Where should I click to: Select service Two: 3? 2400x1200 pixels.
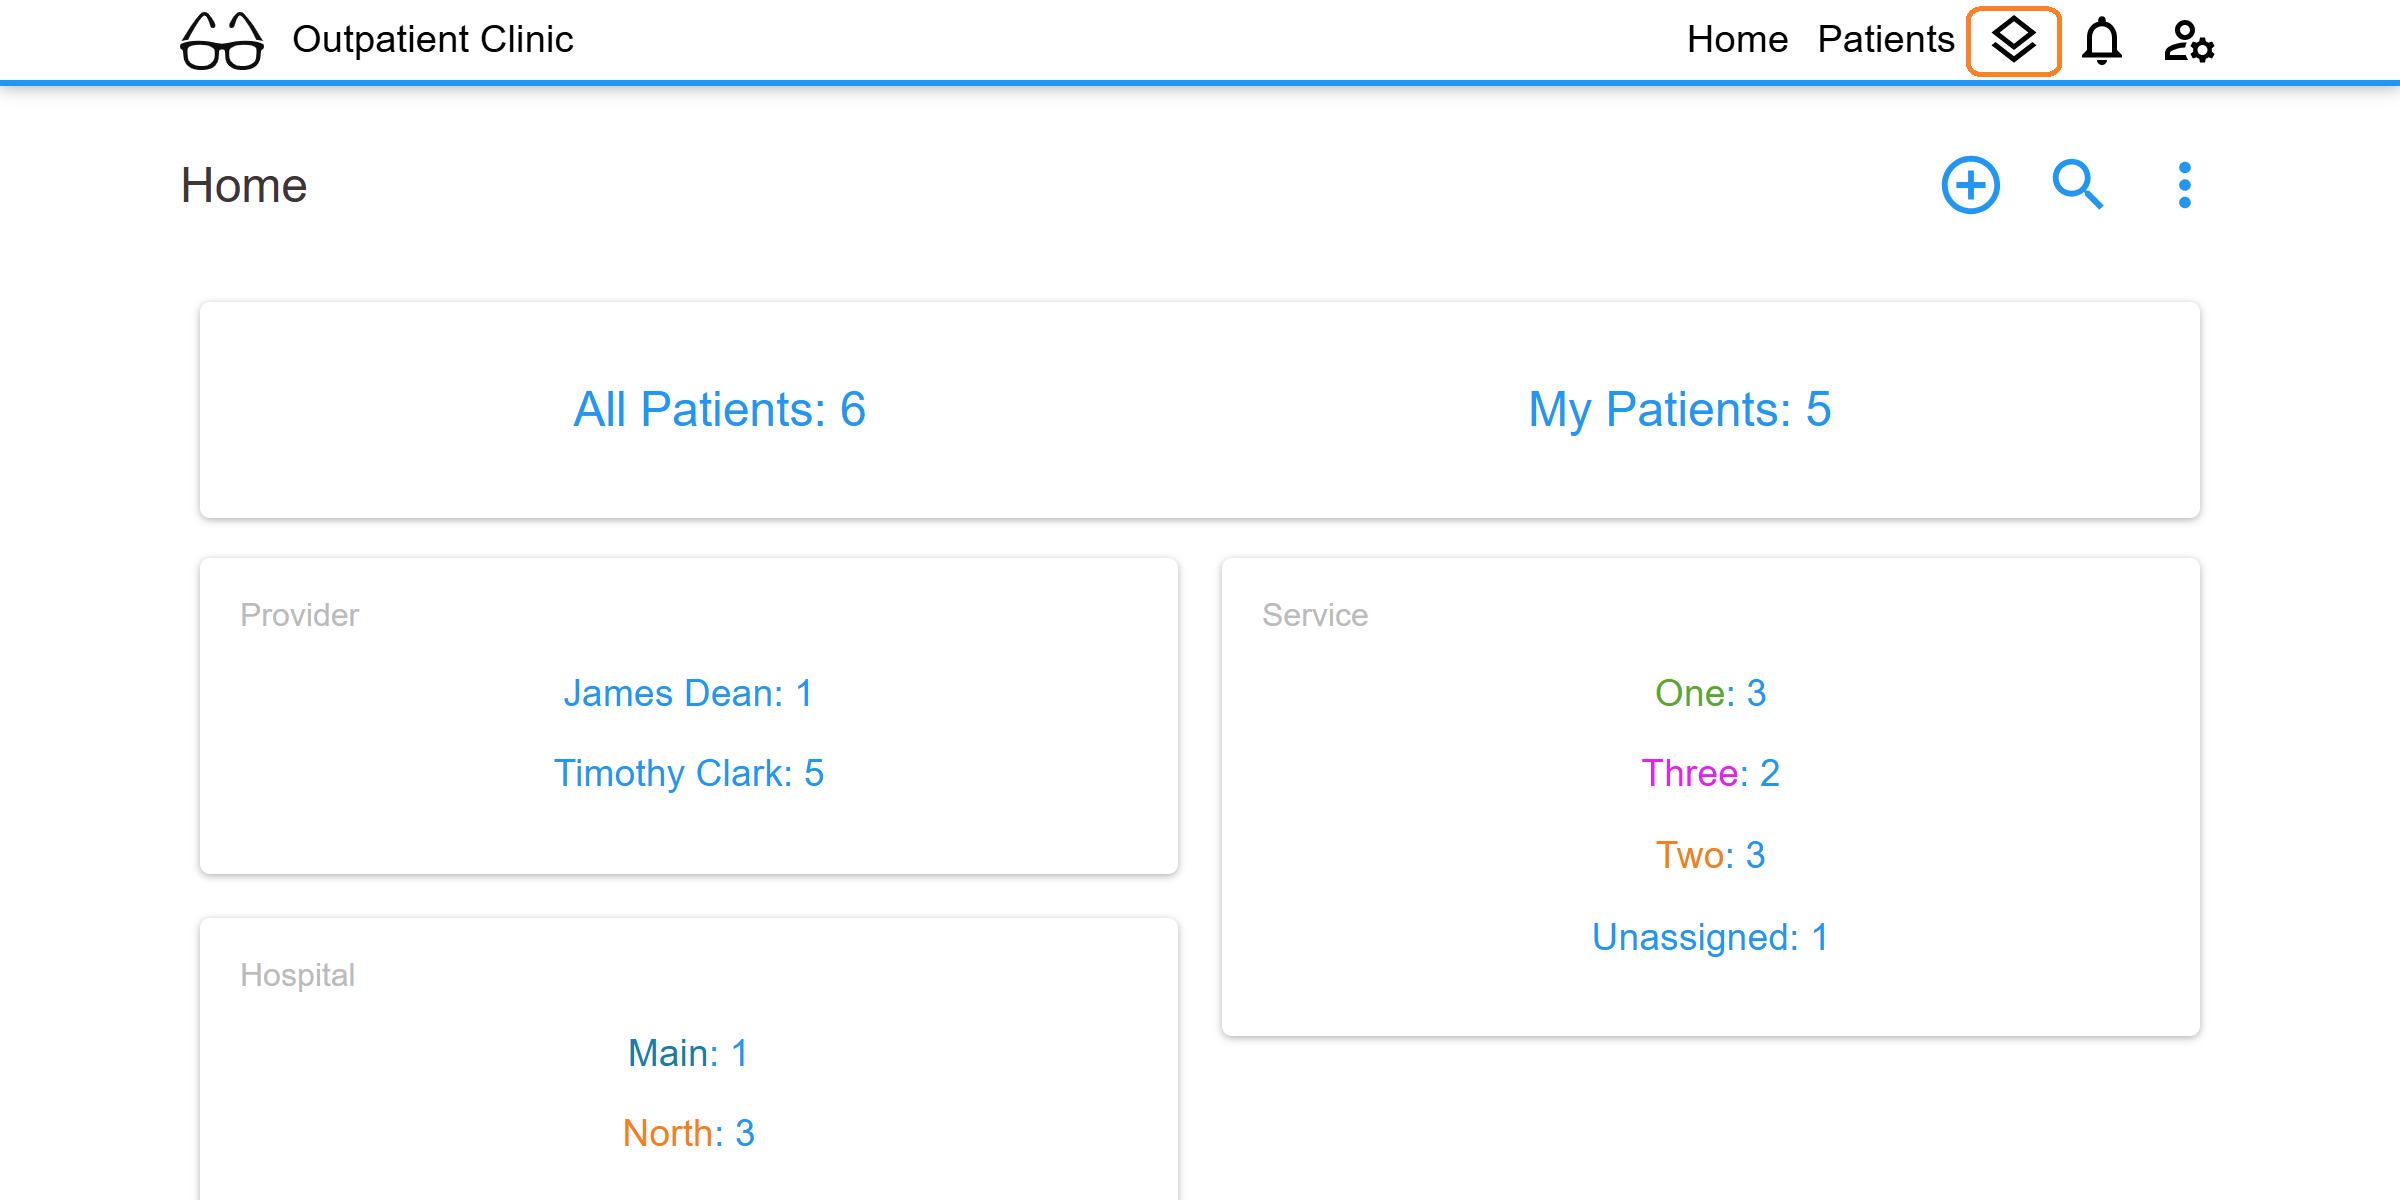click(1710, 855)
